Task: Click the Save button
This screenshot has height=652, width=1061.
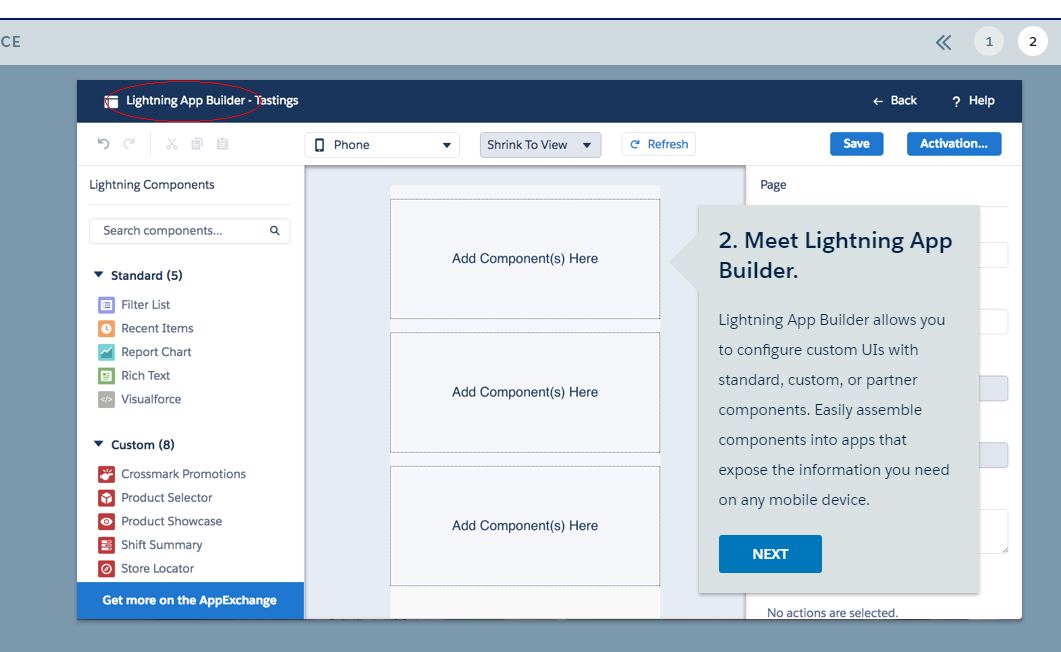Action: click(857, 143)
